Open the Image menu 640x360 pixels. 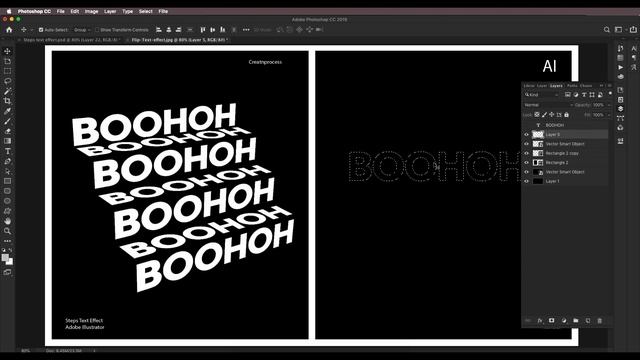tap(91, 11)
